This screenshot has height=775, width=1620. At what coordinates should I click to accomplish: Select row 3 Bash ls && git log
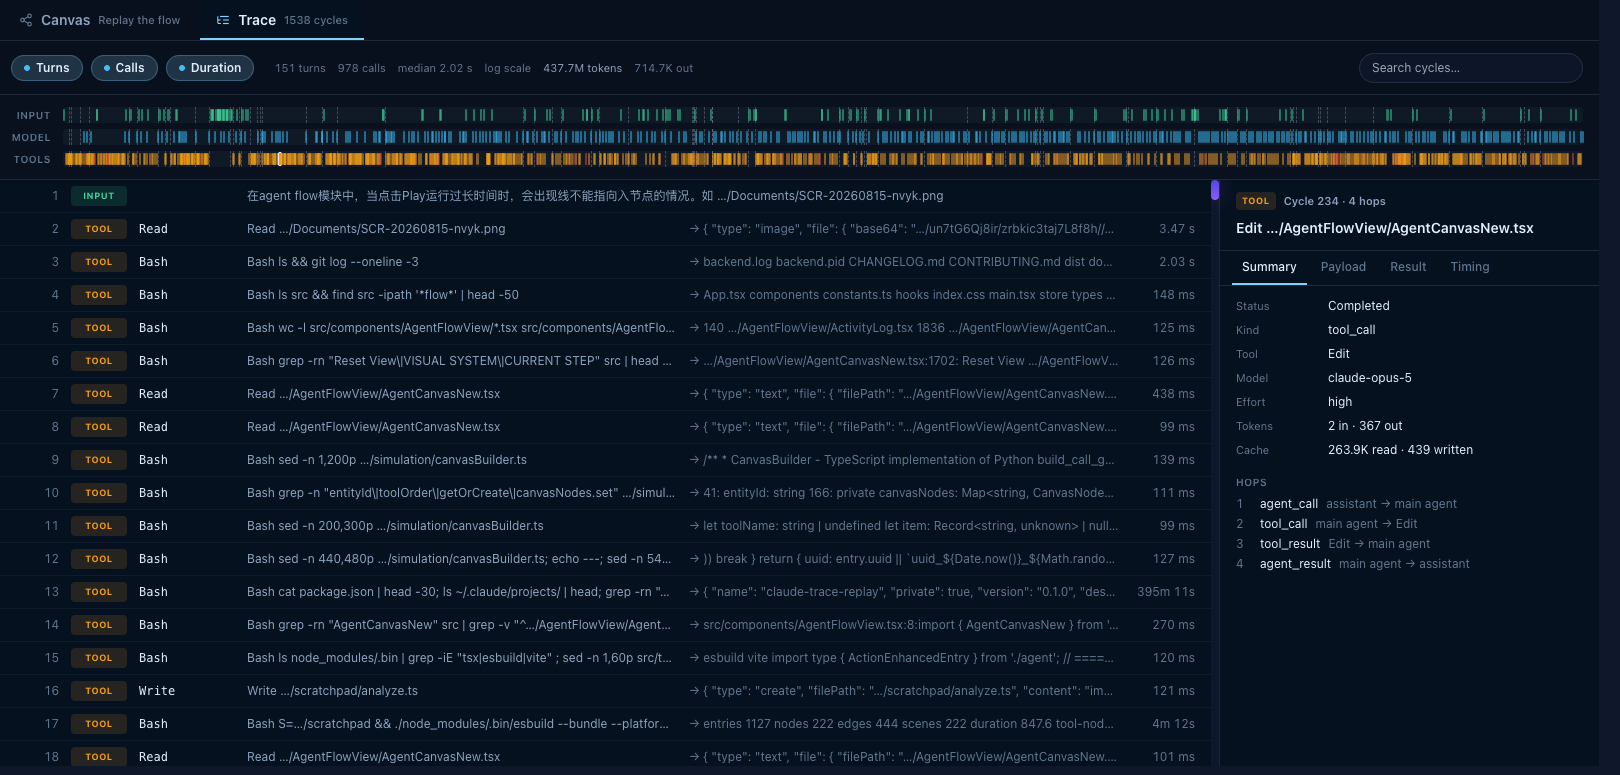click(605, 262)
